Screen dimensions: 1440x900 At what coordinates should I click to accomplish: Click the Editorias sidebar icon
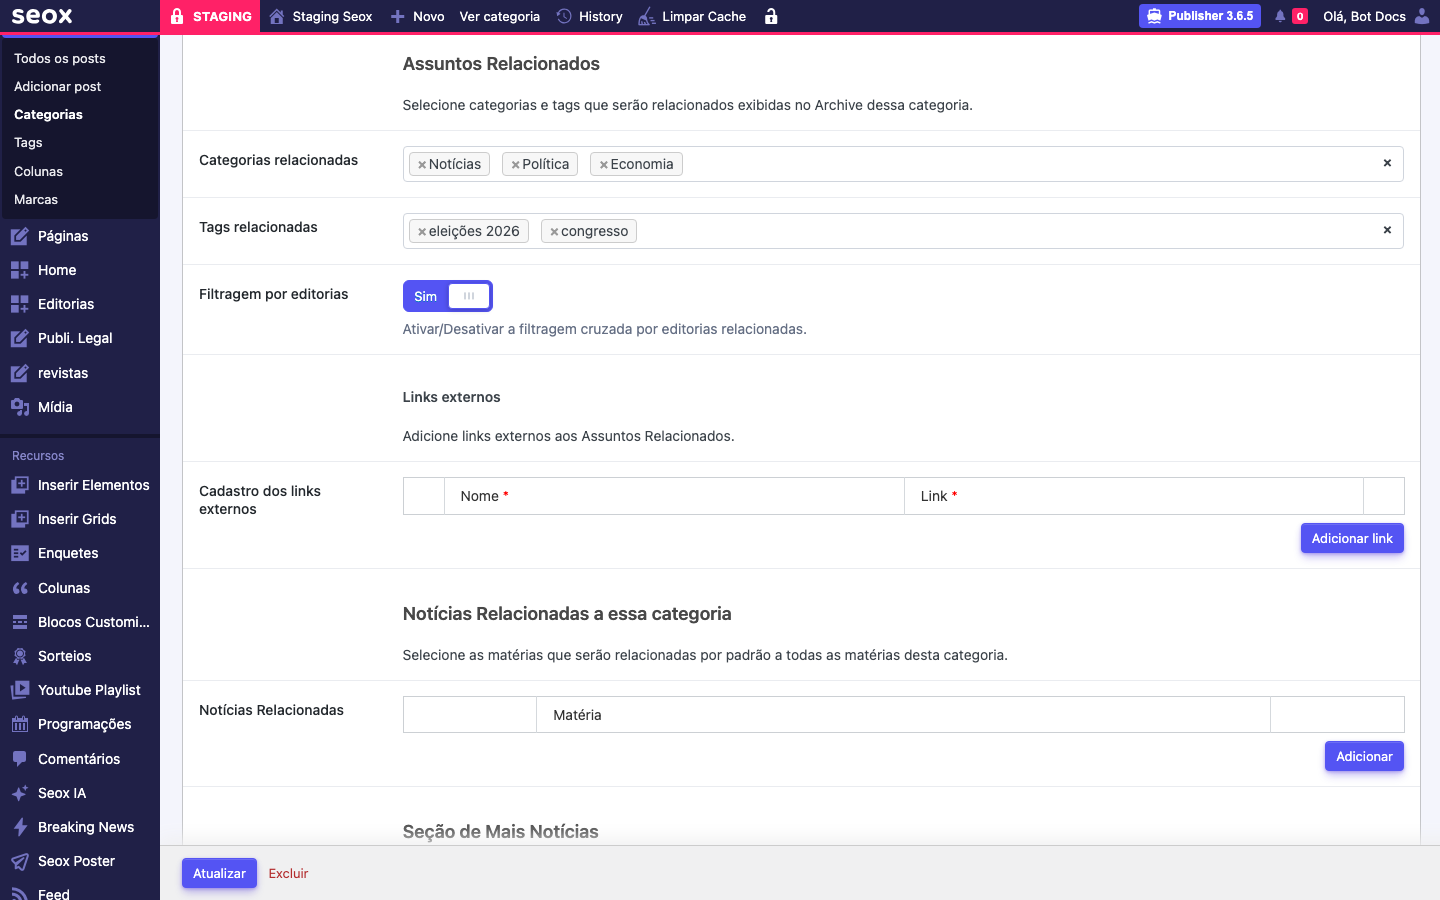[19, 304]
